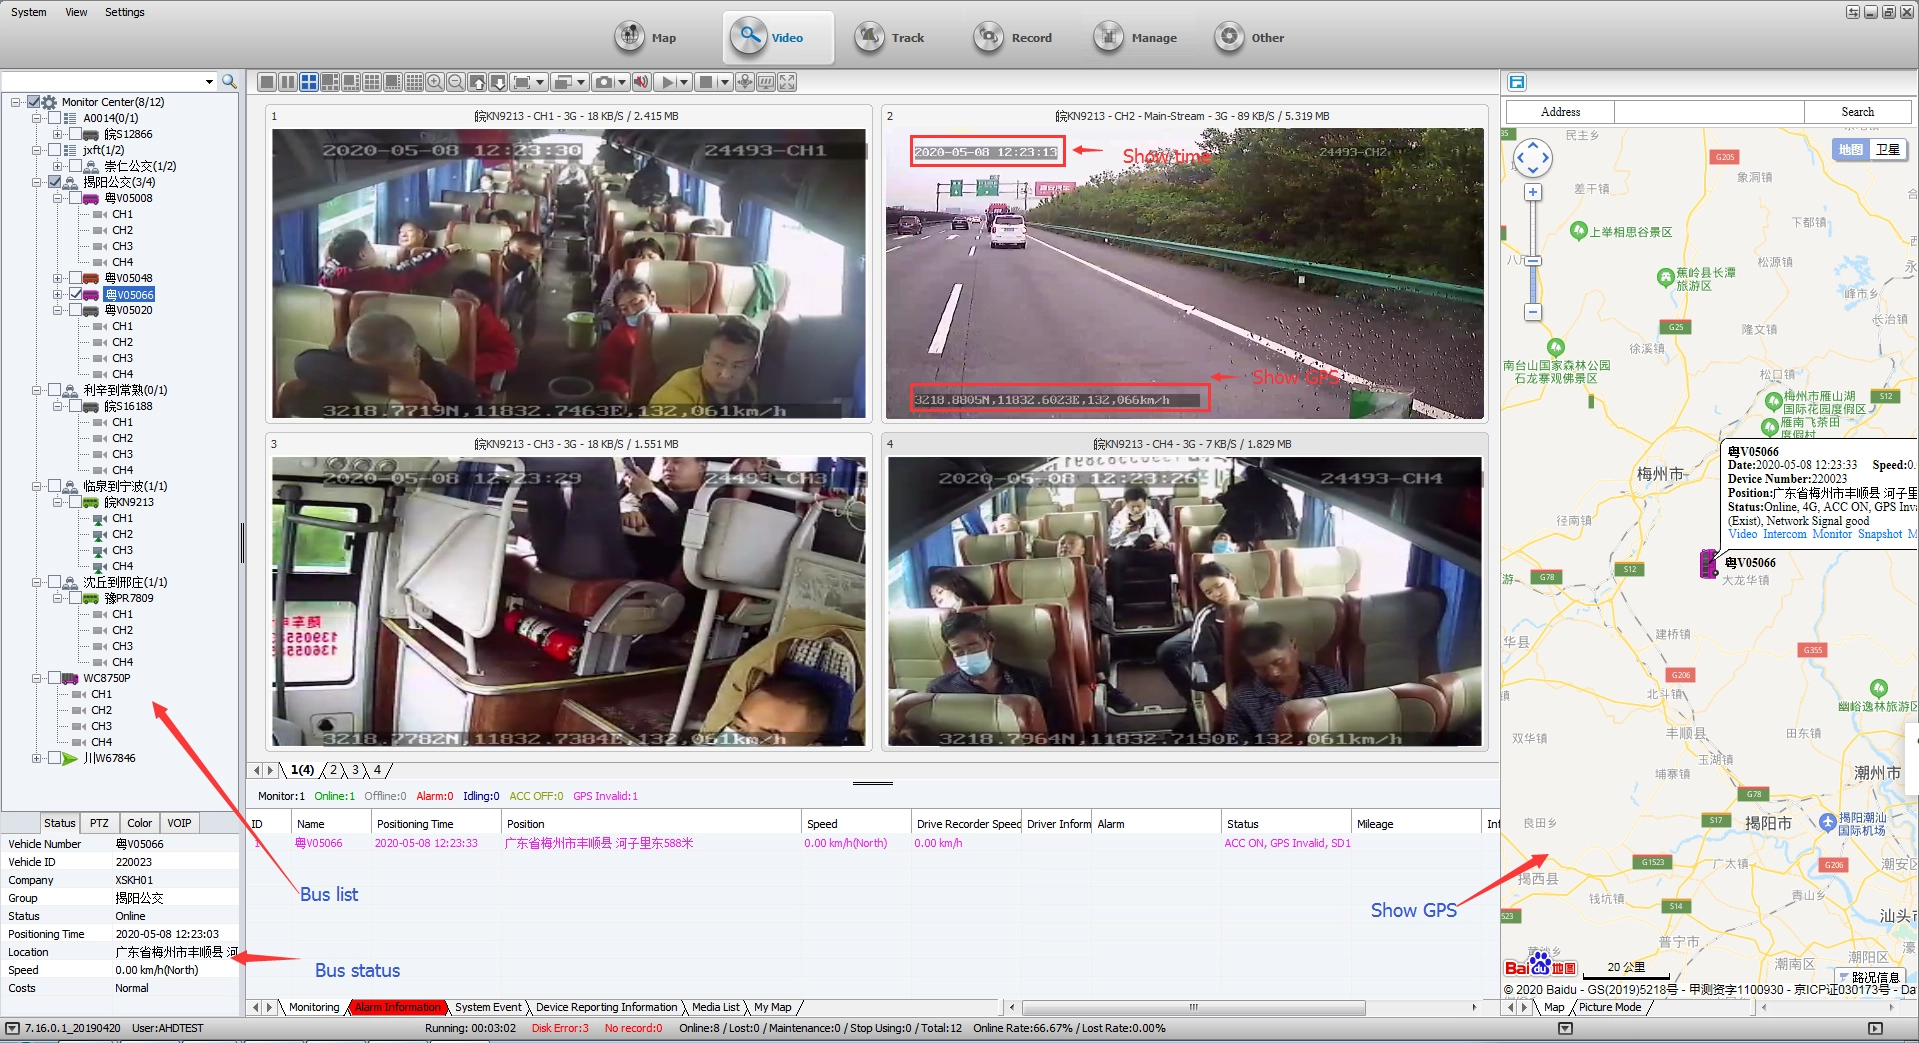Click the save icon above the map
The width and height of the screenshot is (1919, 1043).
click(x=1517, y=82)
